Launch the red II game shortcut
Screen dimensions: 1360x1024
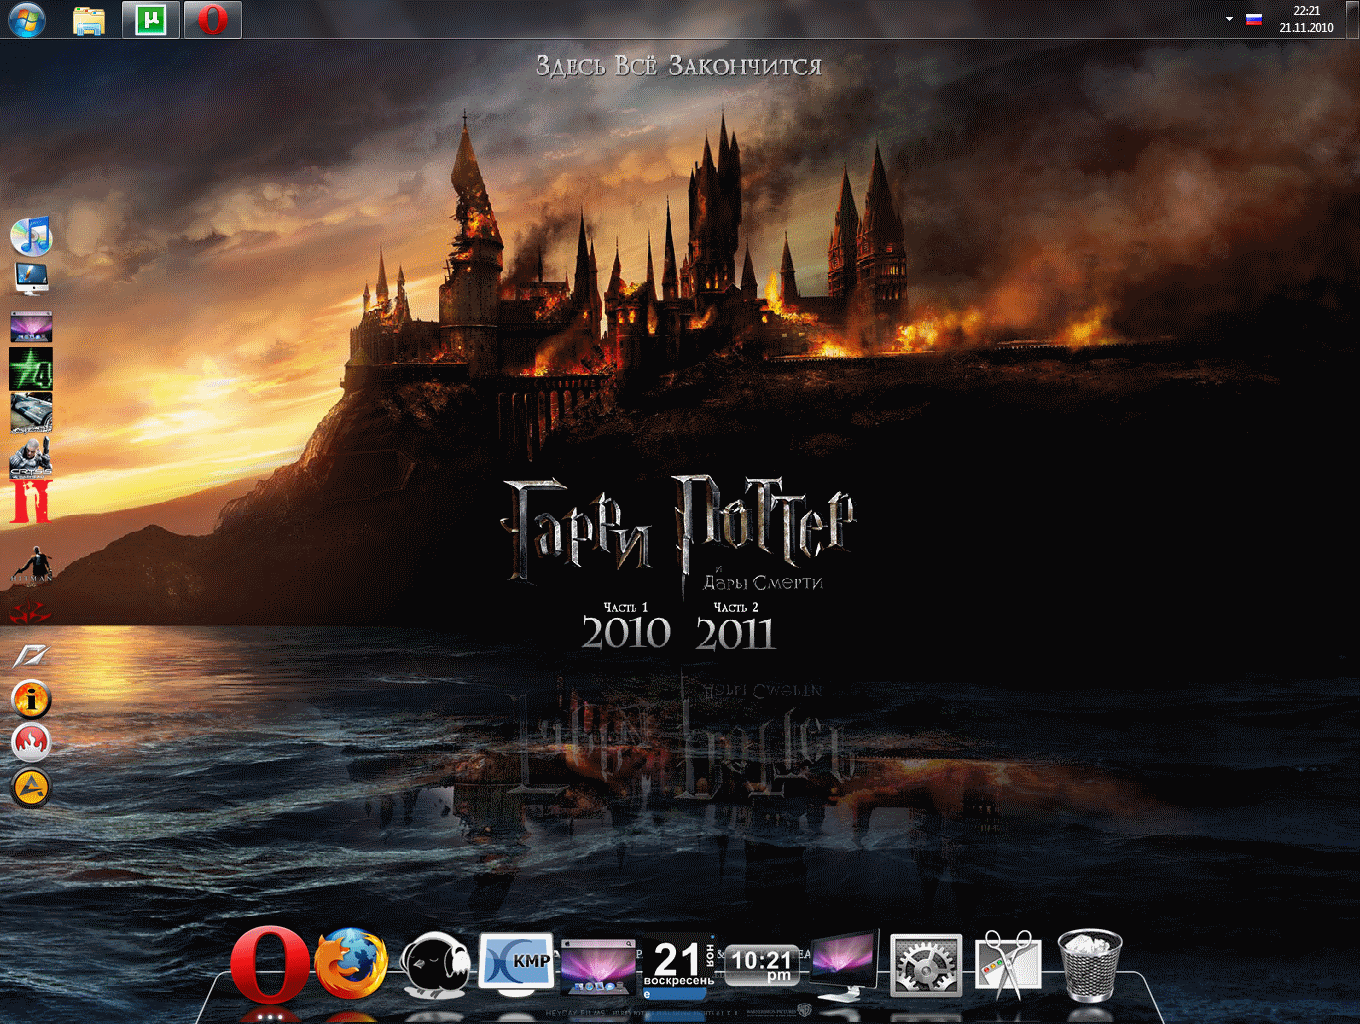point(31,502)
